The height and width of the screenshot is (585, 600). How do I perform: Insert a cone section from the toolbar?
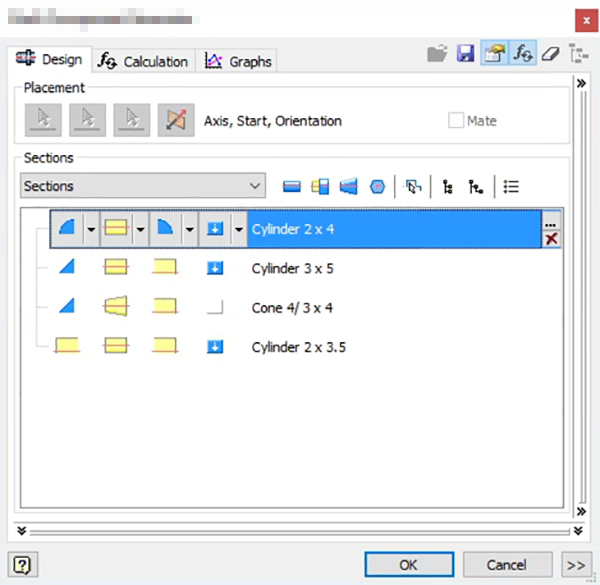coord(349,187)
